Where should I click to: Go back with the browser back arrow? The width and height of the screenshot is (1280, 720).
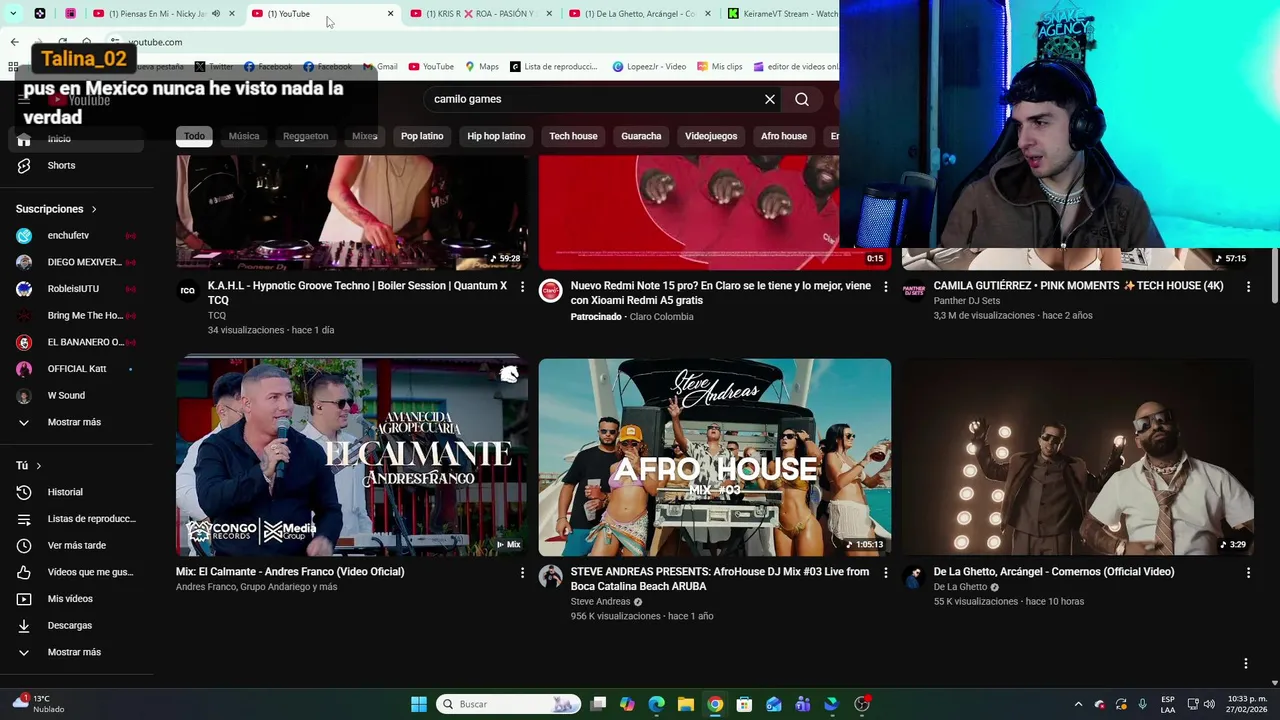click(14, 42)
